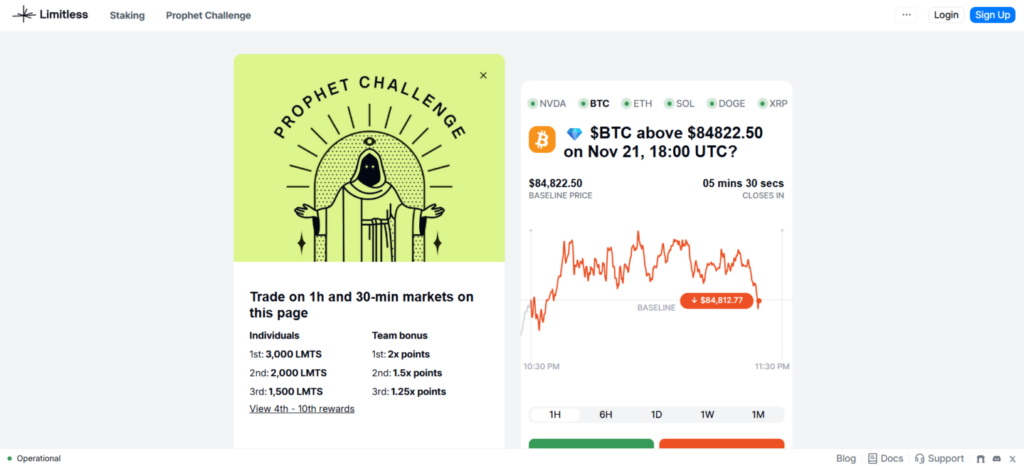Viewport: 1024px width, 466px height.
Task: Close the Prophet Challenge promo card
Action: tap(483, 75)
